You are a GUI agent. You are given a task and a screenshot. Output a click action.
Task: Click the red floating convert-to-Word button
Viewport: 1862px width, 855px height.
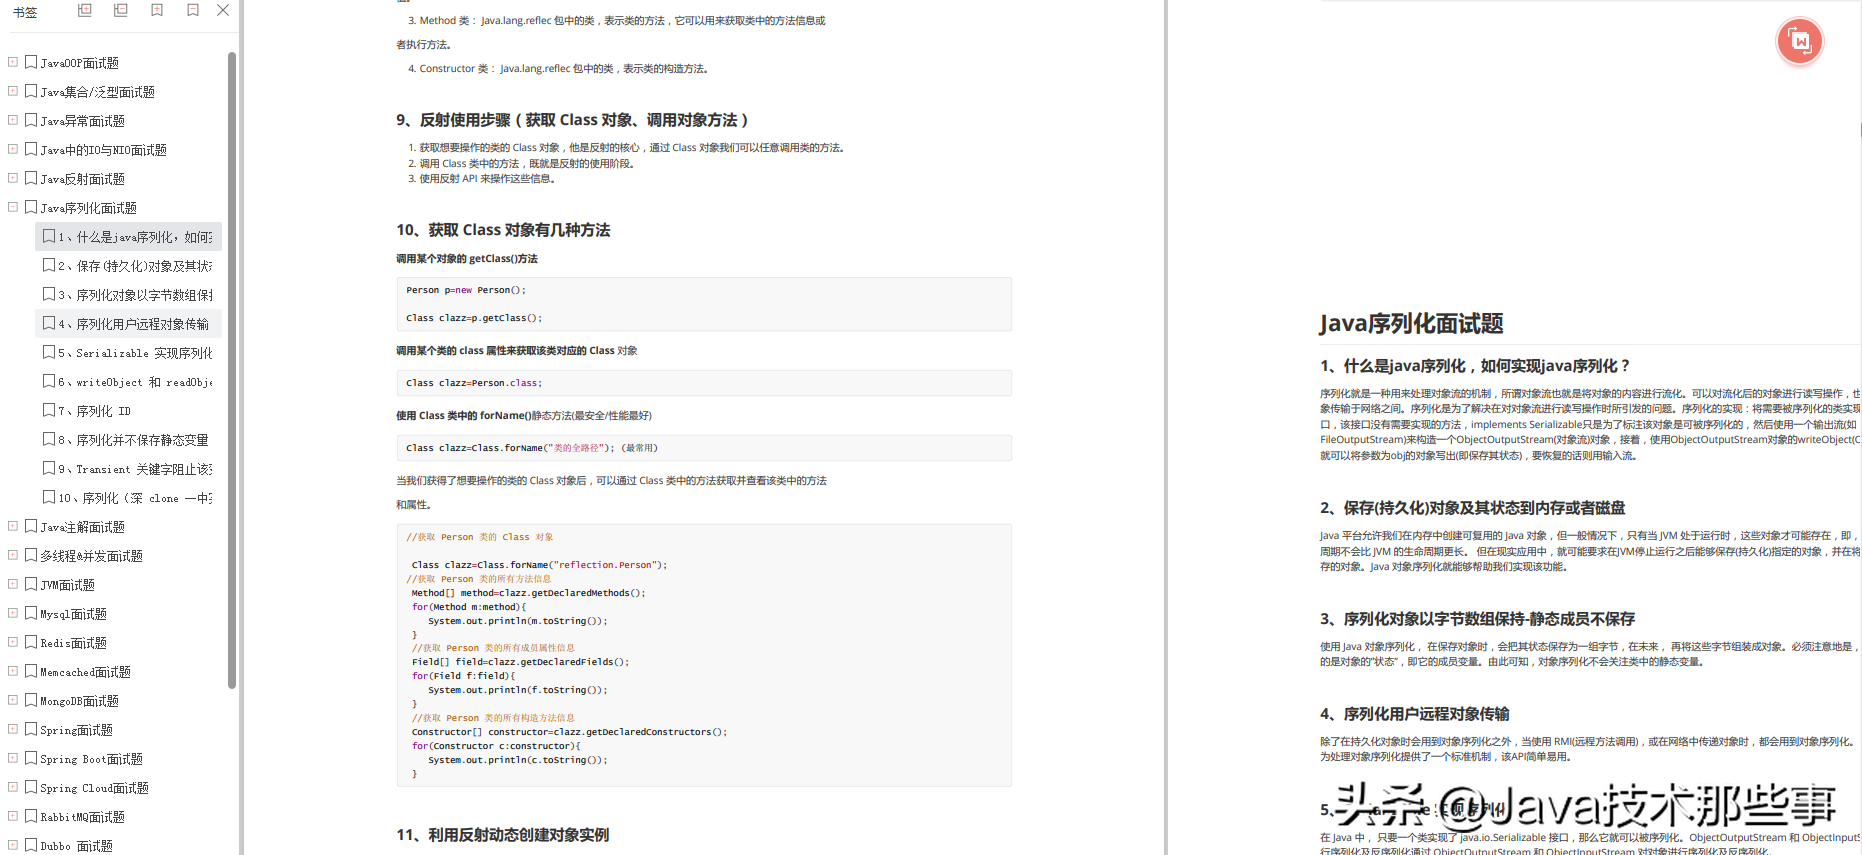coord(1800,42)
